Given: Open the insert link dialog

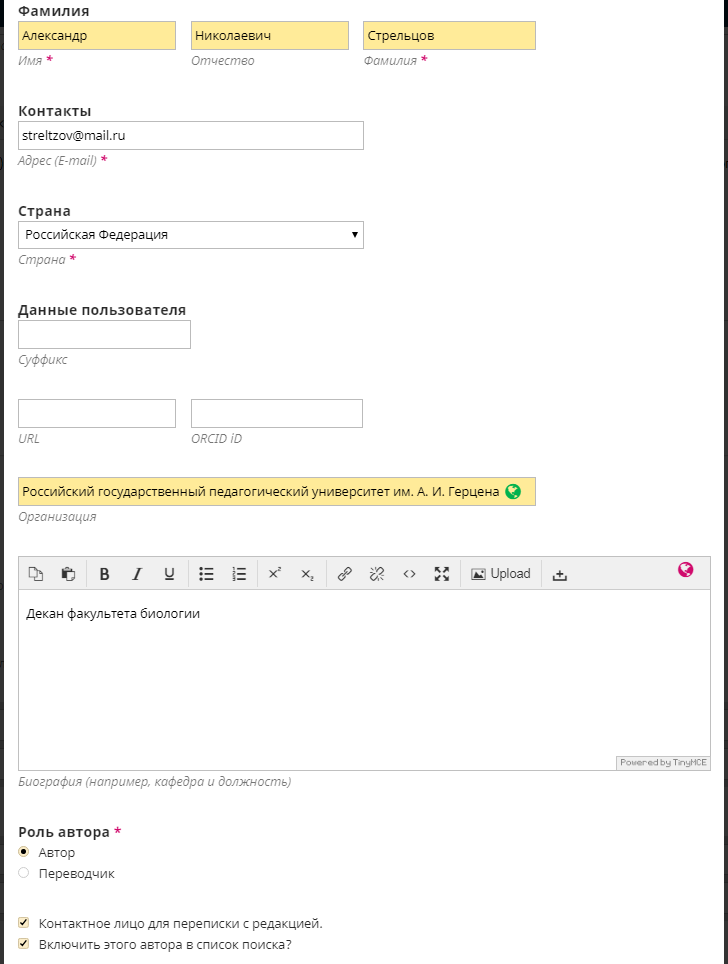Looking at the screenshot, I should tap(345, 574).
